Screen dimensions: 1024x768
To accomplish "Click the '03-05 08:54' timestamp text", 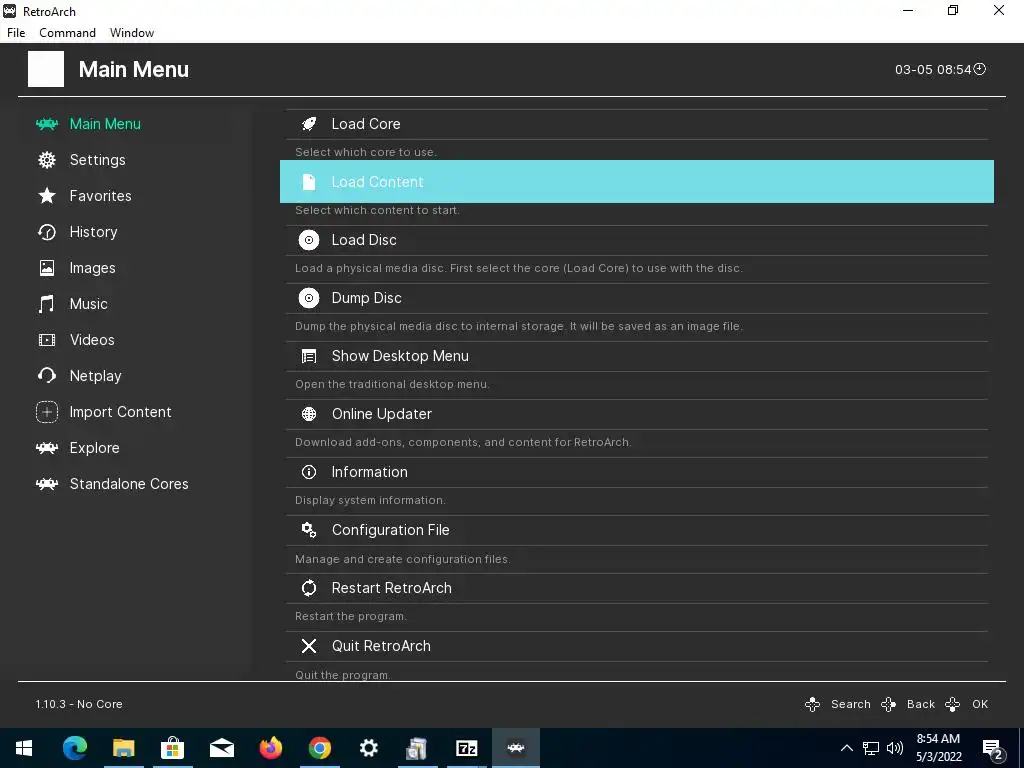I will pos(933,69).
